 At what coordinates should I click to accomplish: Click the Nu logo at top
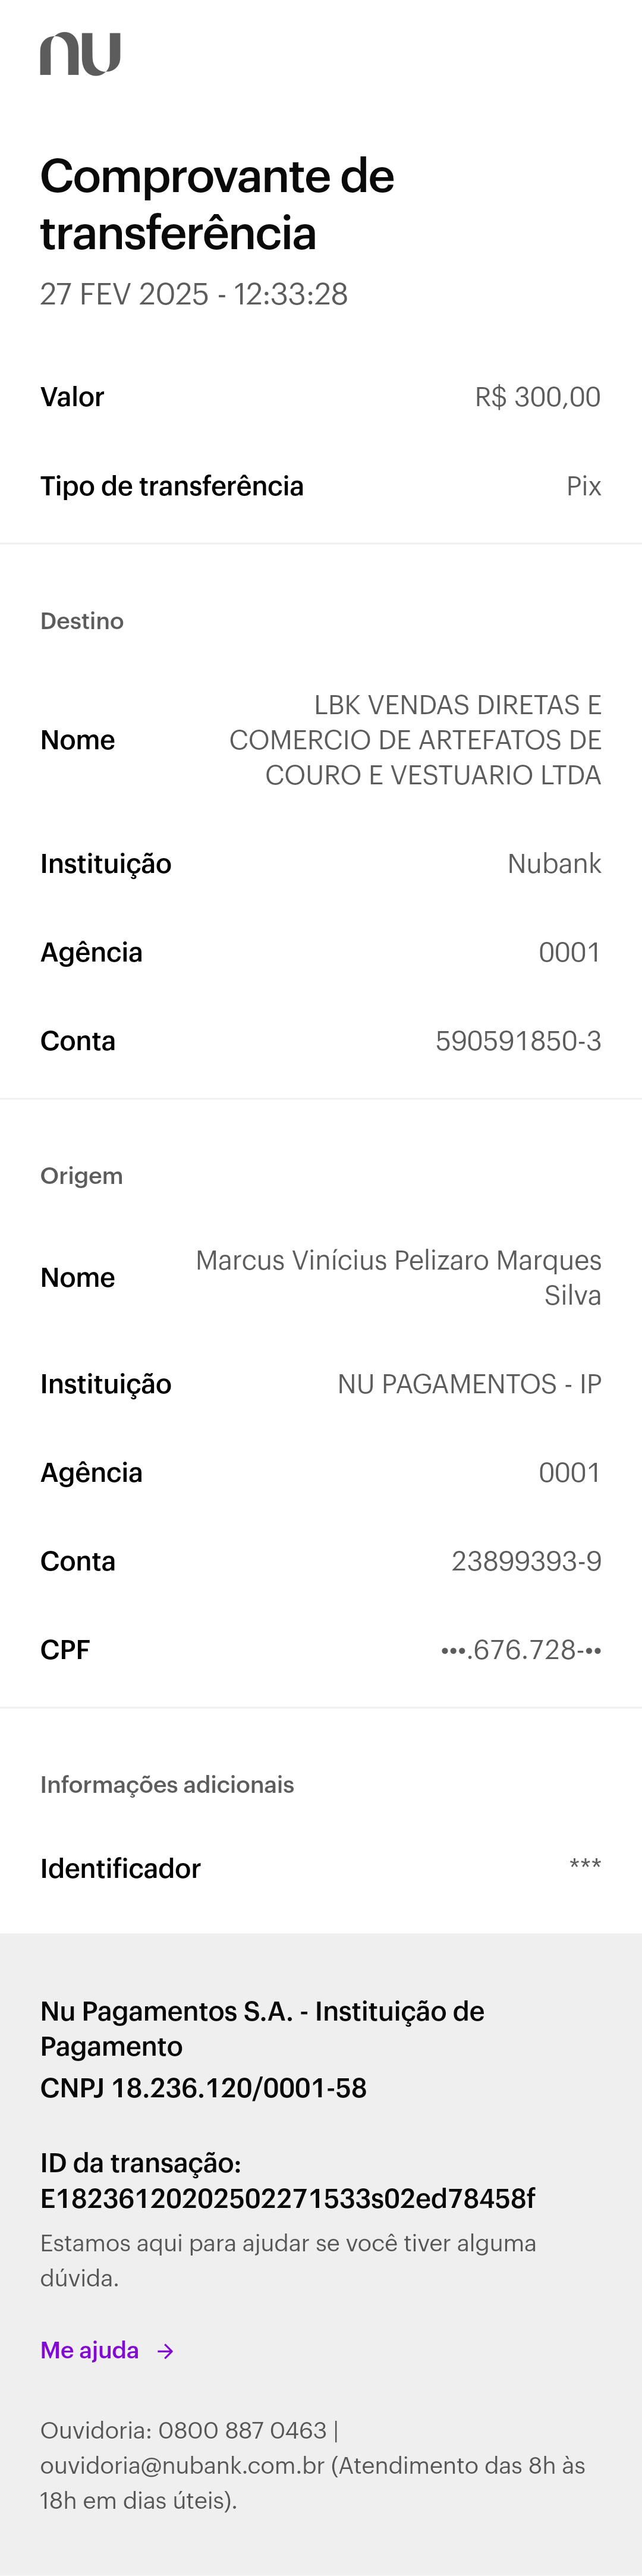[x=80, y=54]
